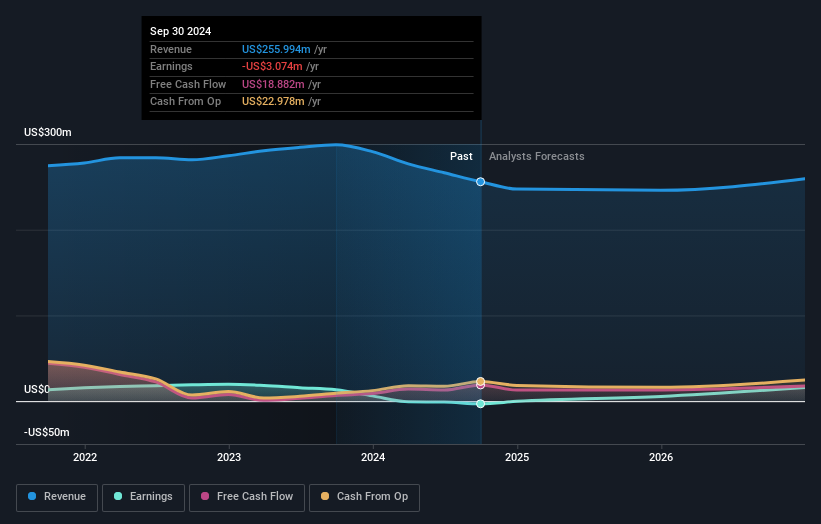
Task: Click the Analysts Forecasts label
Action: click(537, 156)
